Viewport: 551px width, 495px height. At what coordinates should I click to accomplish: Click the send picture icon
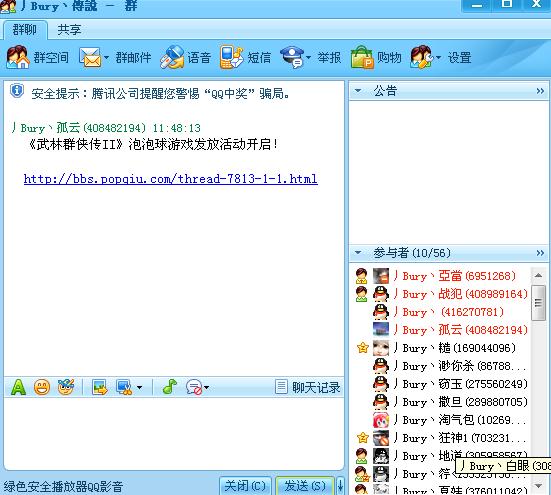[100, 387]
